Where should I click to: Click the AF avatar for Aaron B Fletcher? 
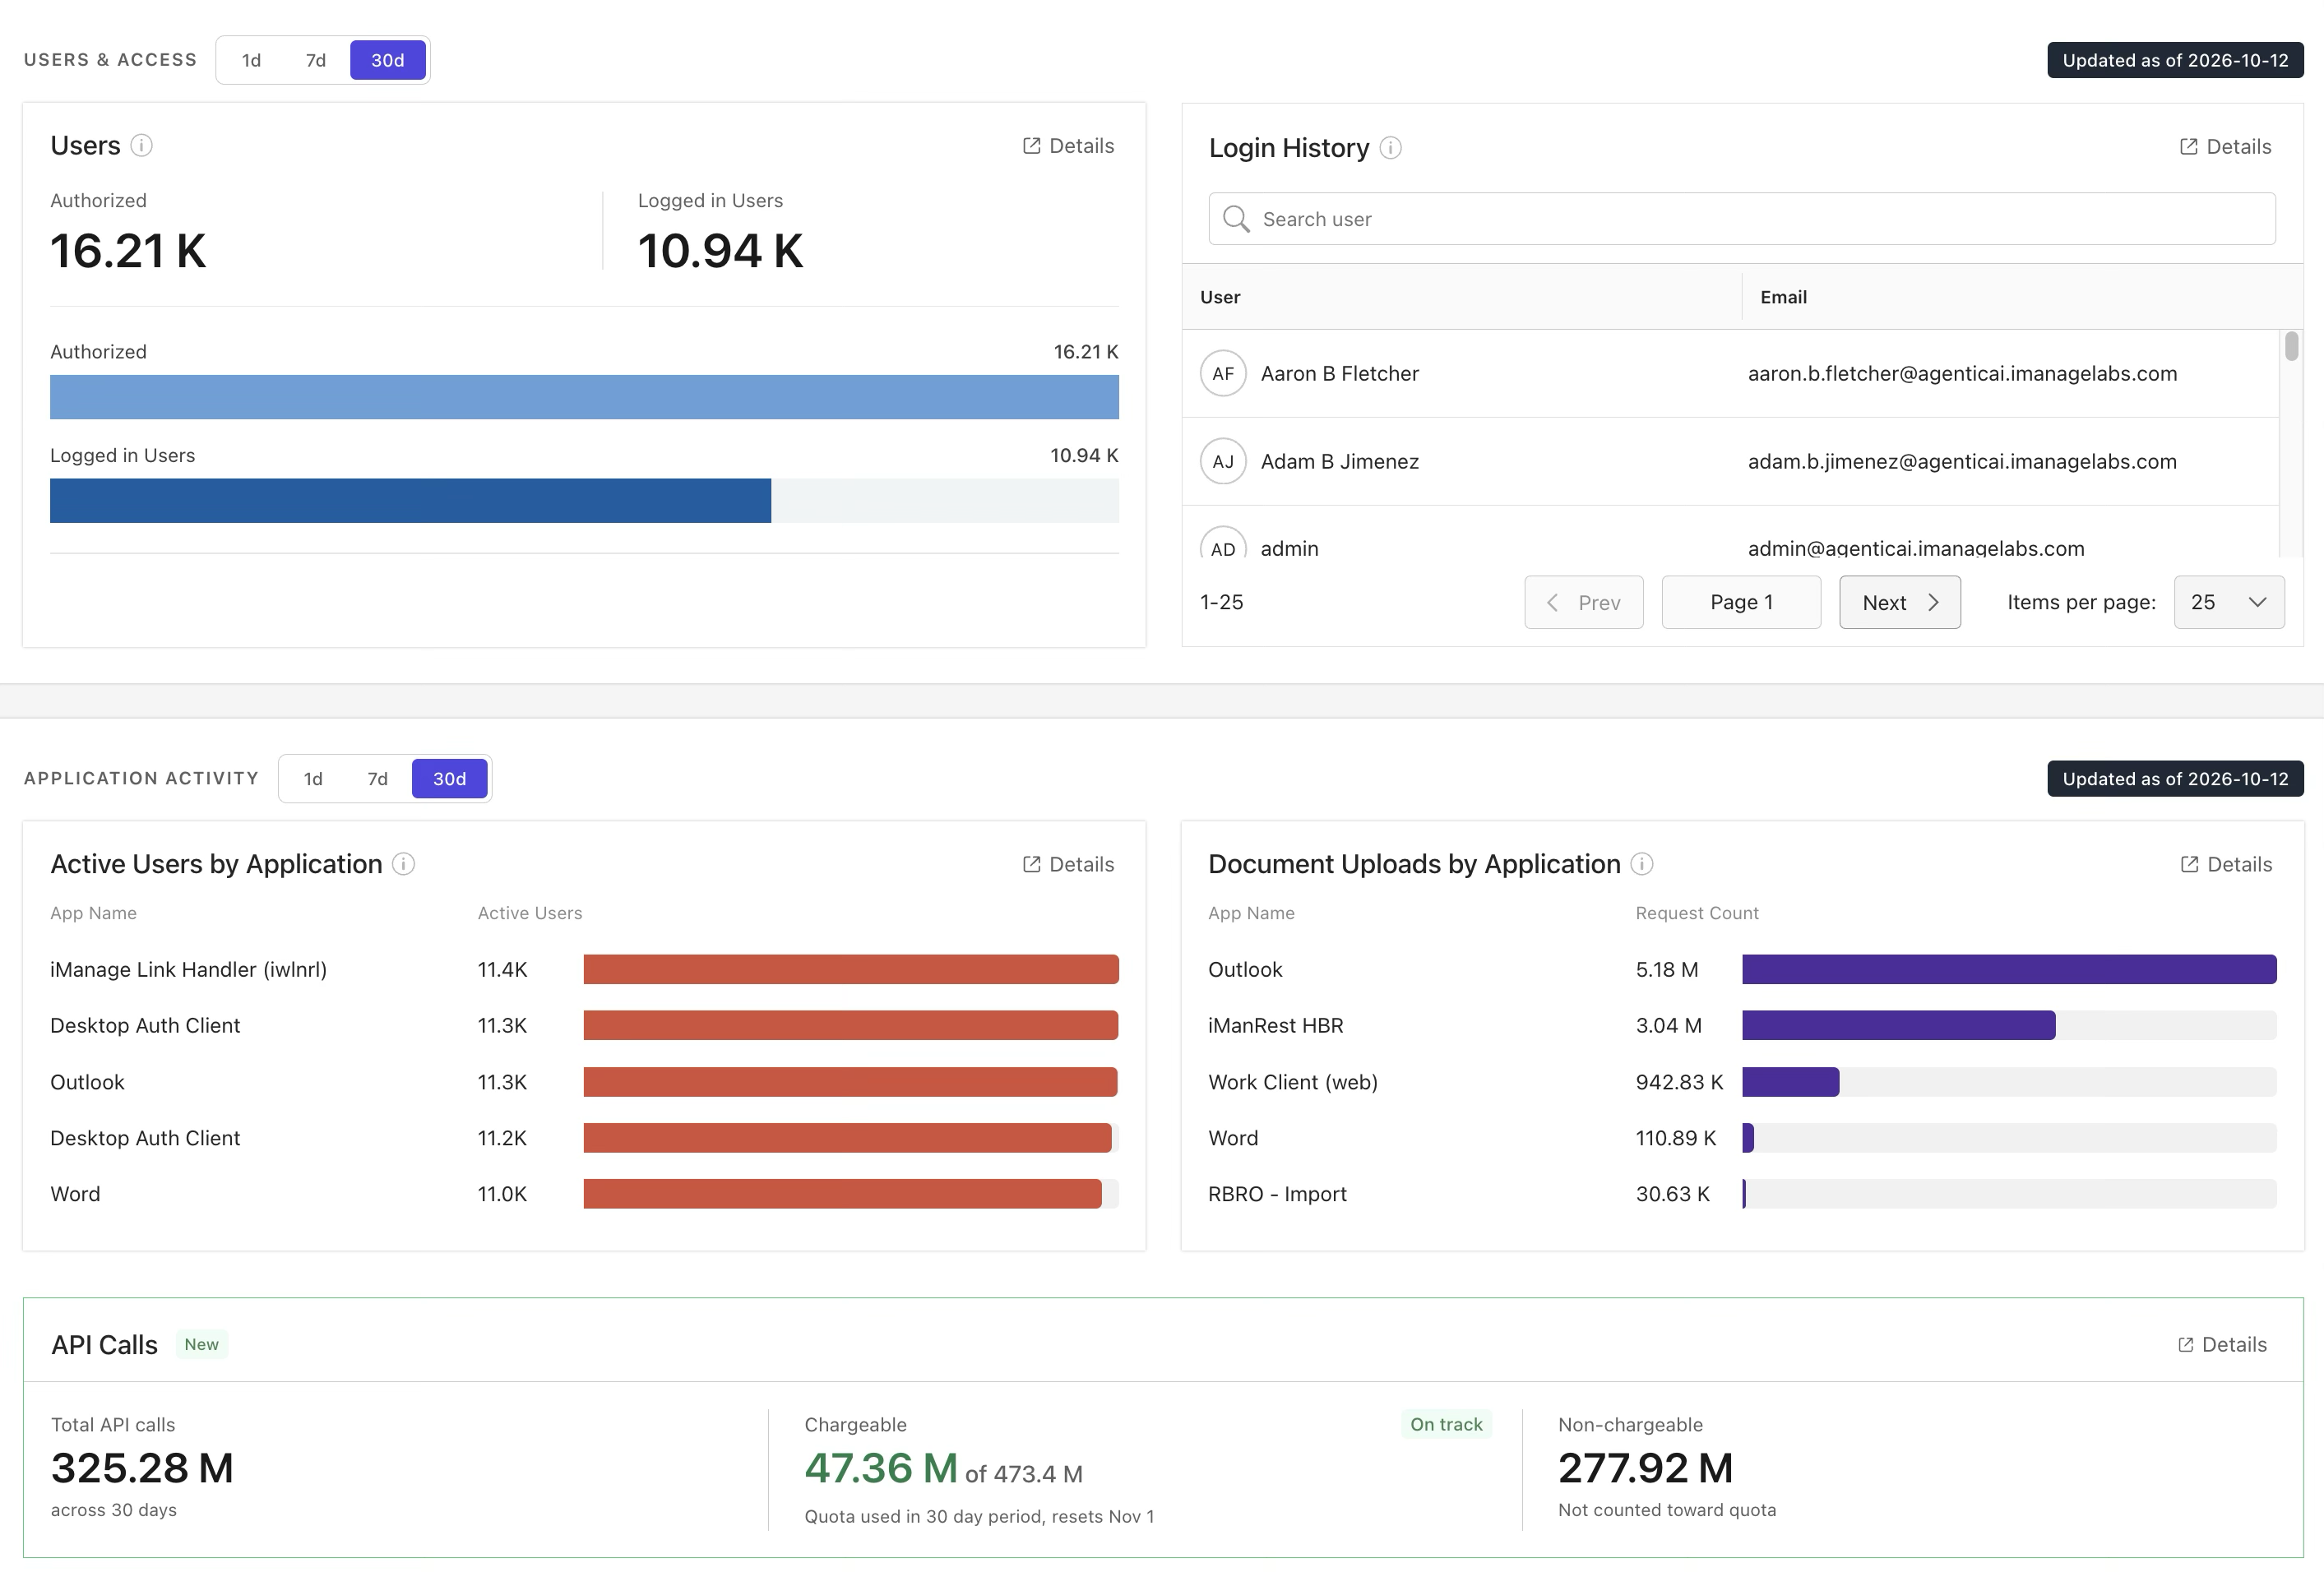pos(1222,374)
